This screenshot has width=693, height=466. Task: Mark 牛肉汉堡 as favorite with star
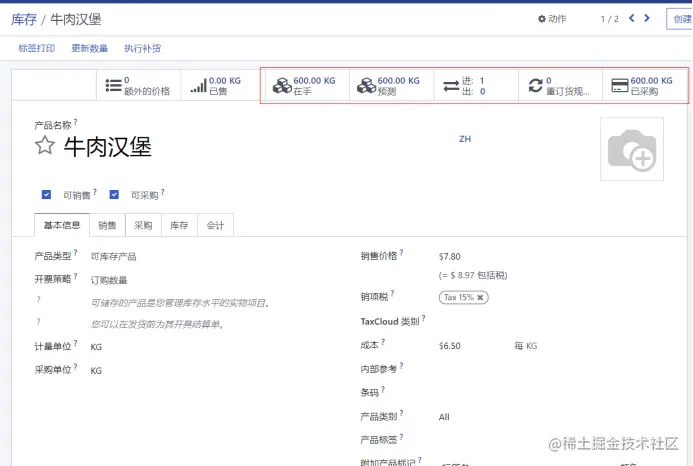pyautogui.click(x=45, y=145)
